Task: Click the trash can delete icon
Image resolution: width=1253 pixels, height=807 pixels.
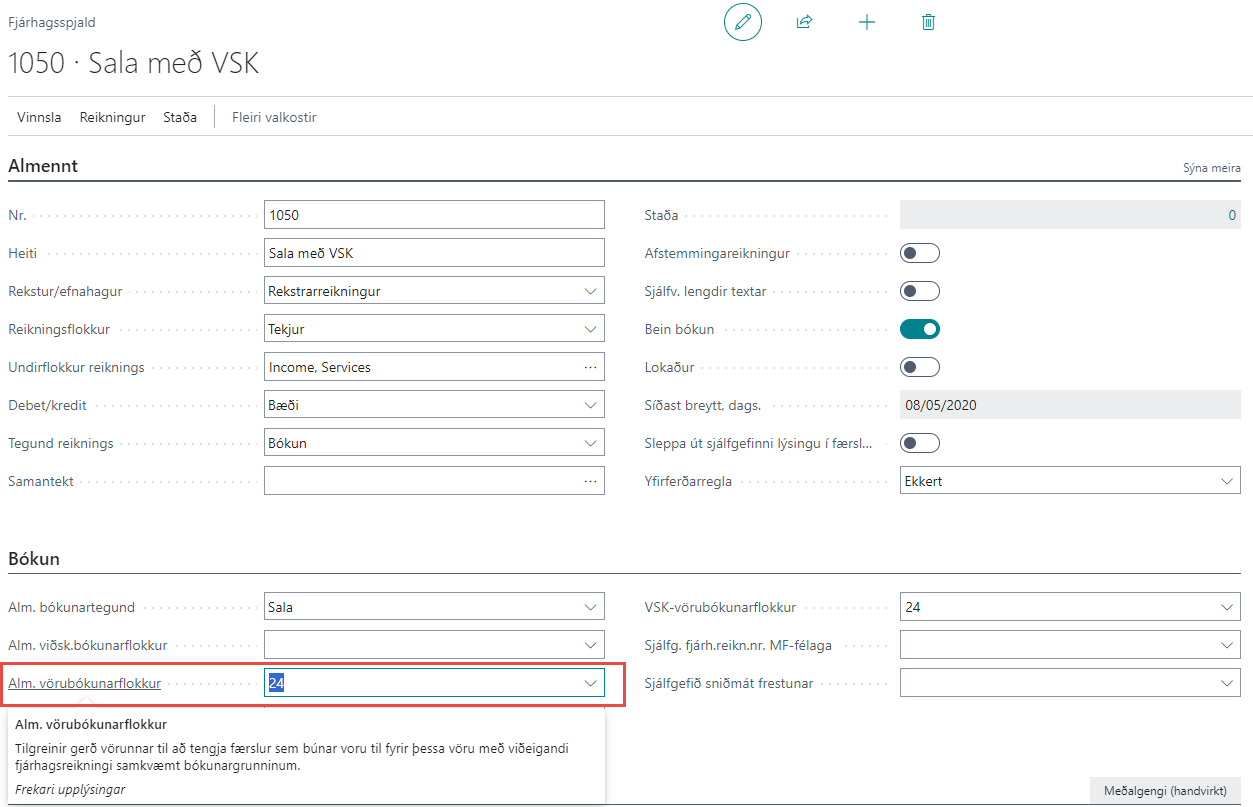Action: tap(928, 22)
